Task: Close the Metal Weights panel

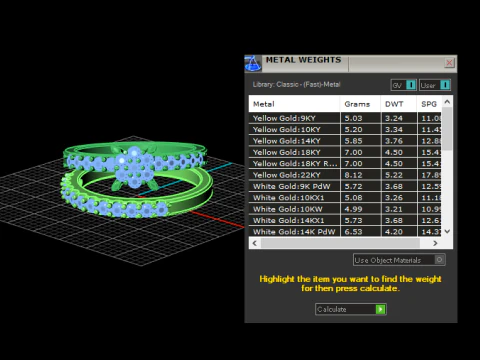Action: click(x=449, y=63)
